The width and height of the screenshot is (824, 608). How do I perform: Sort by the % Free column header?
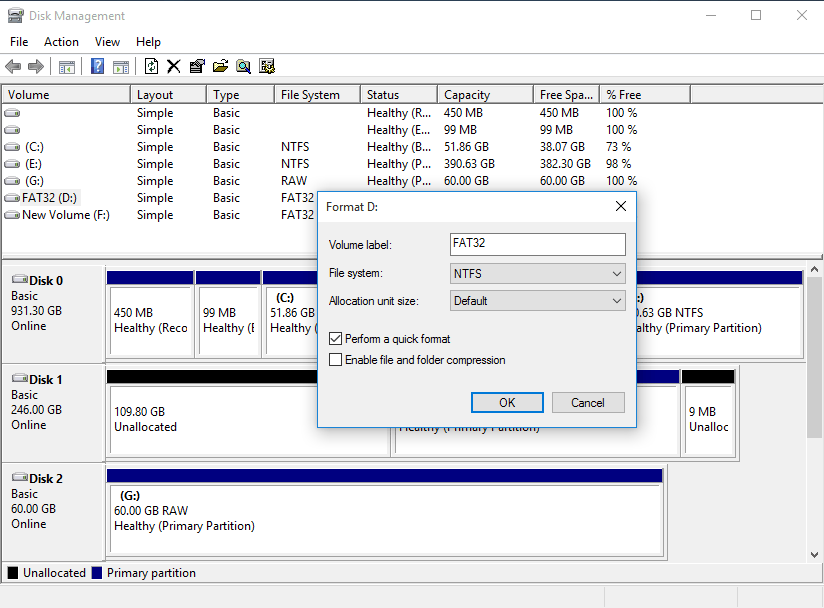click(645, 95)
